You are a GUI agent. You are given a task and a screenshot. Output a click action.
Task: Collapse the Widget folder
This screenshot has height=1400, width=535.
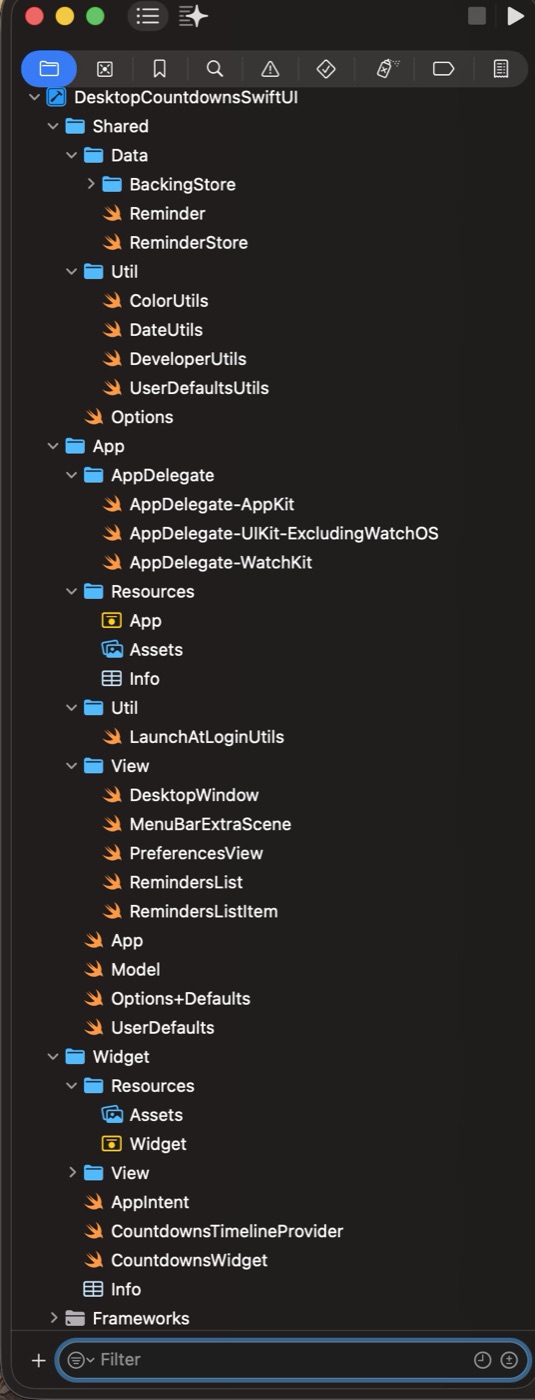pyautogui.click(x=53, y=1056)
